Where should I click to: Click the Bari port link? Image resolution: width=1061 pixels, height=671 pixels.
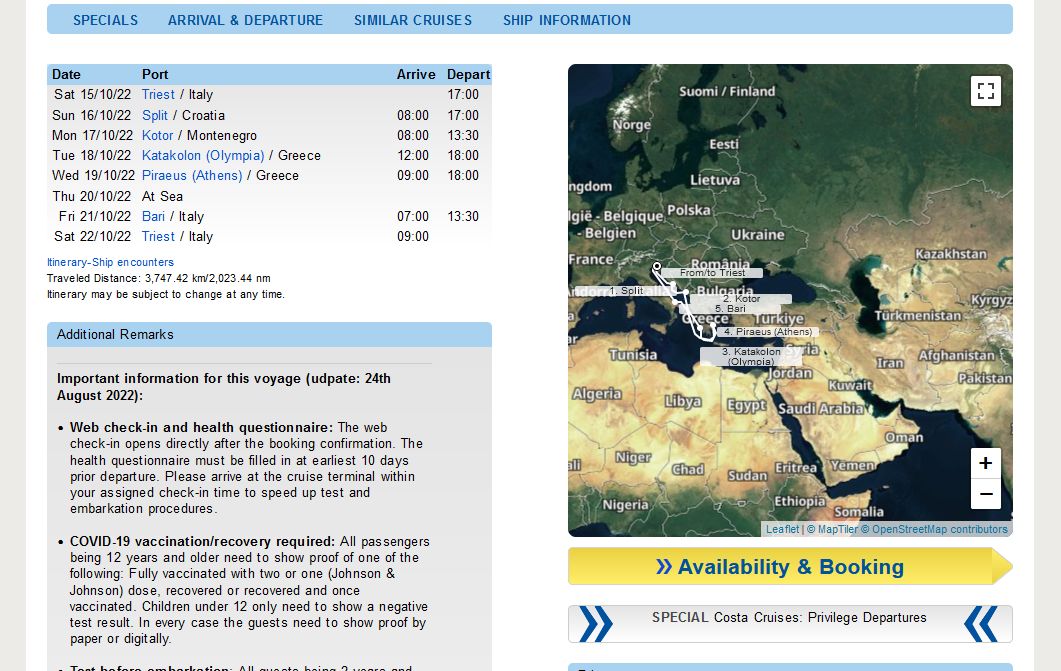(153, 216)
